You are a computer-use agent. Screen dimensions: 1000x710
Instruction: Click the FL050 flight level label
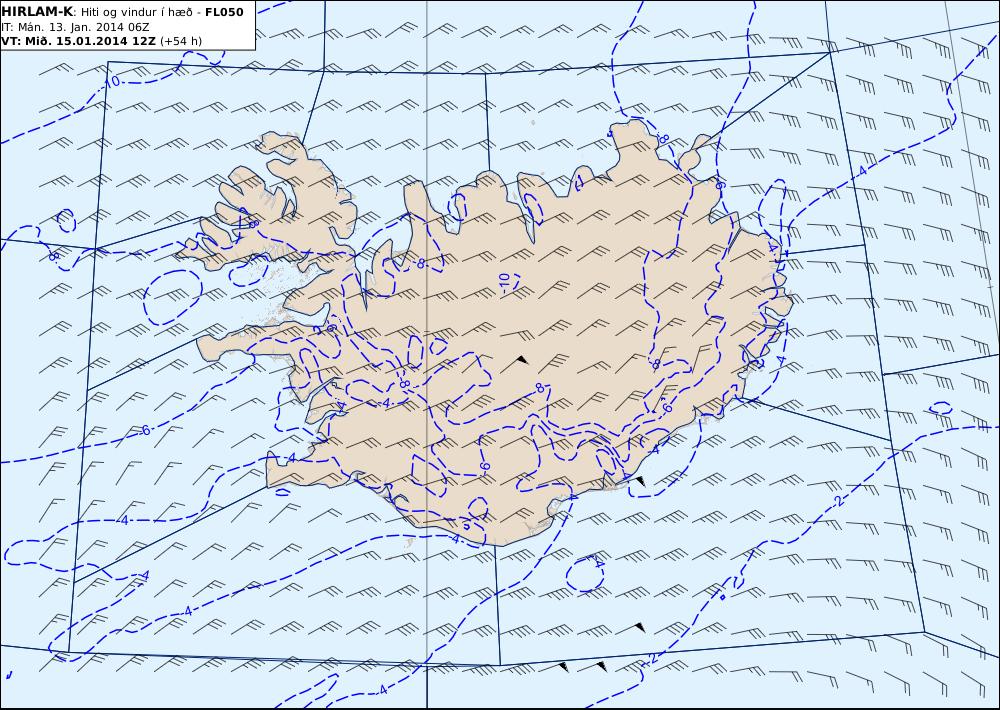coord(224,11)
